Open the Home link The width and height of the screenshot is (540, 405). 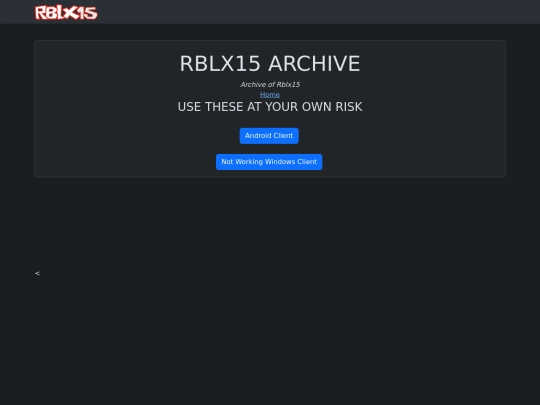[x=270, y=94]
